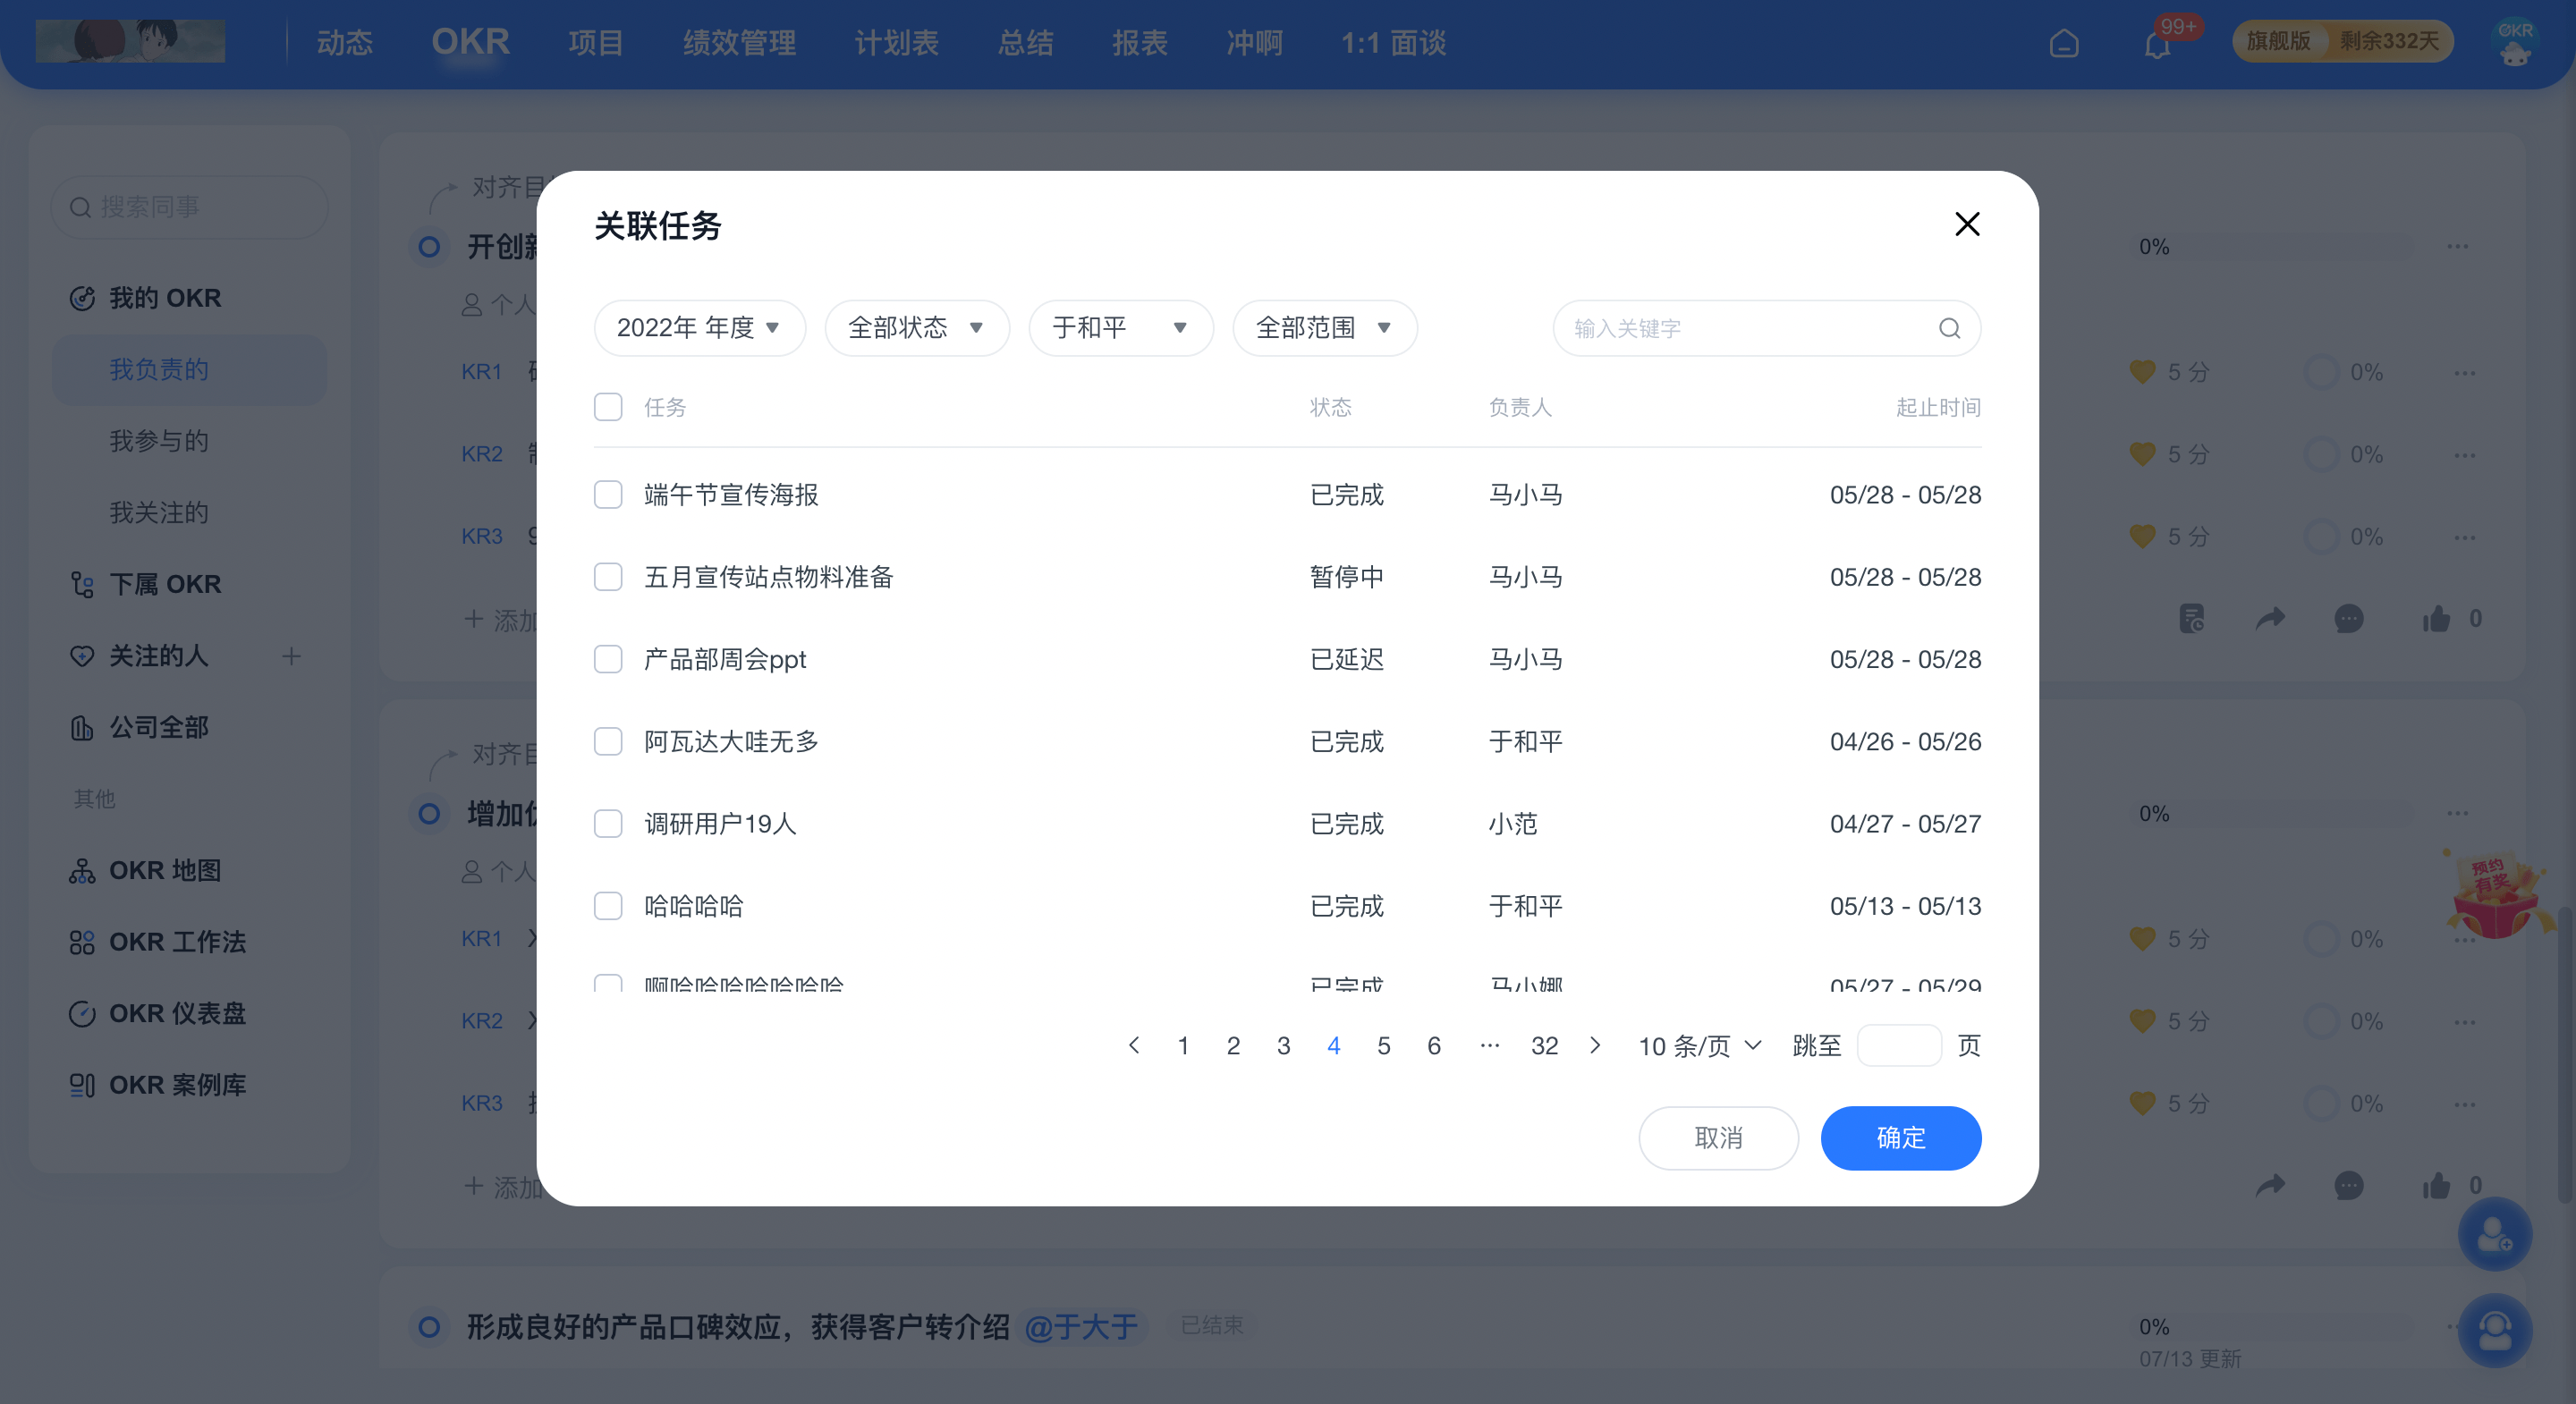Go to previous page arrow
This screenshot has height=1404, width=2576.
[x=1133, y=1045]
